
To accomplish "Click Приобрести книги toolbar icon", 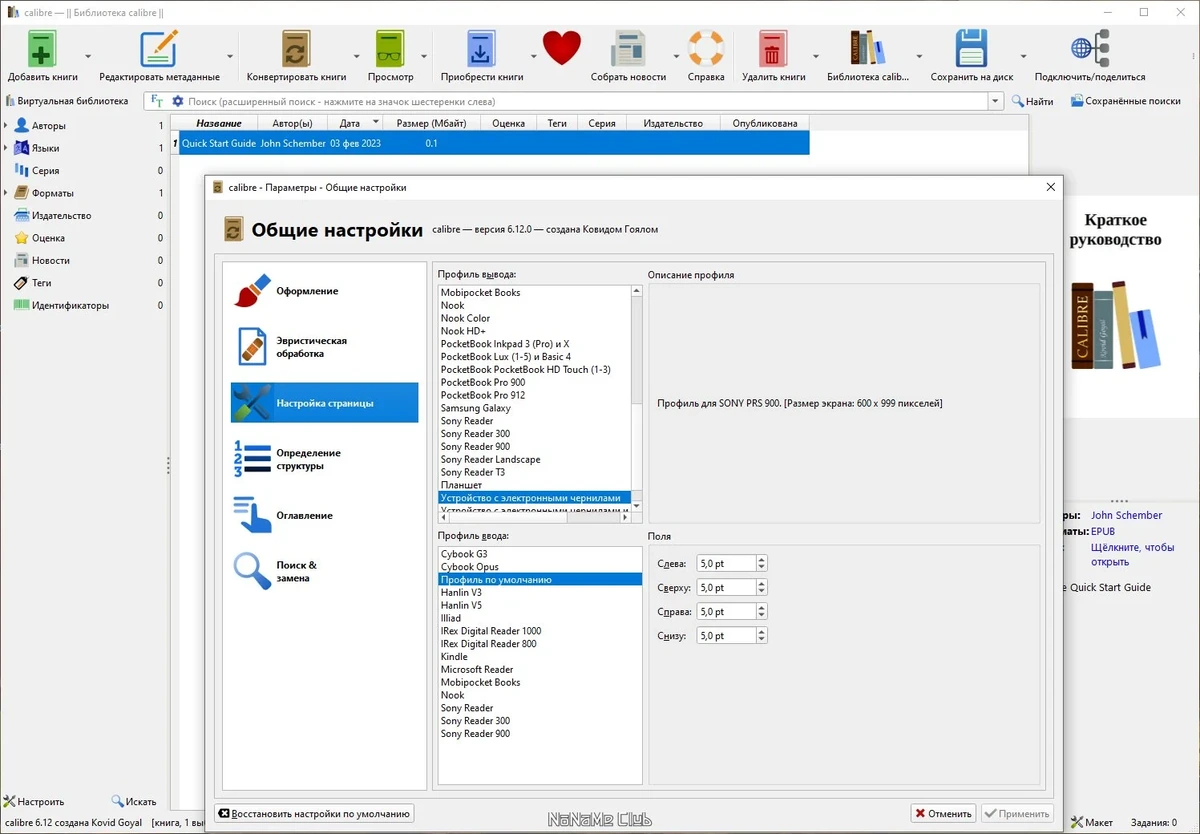I will click(x=481, y=48).
